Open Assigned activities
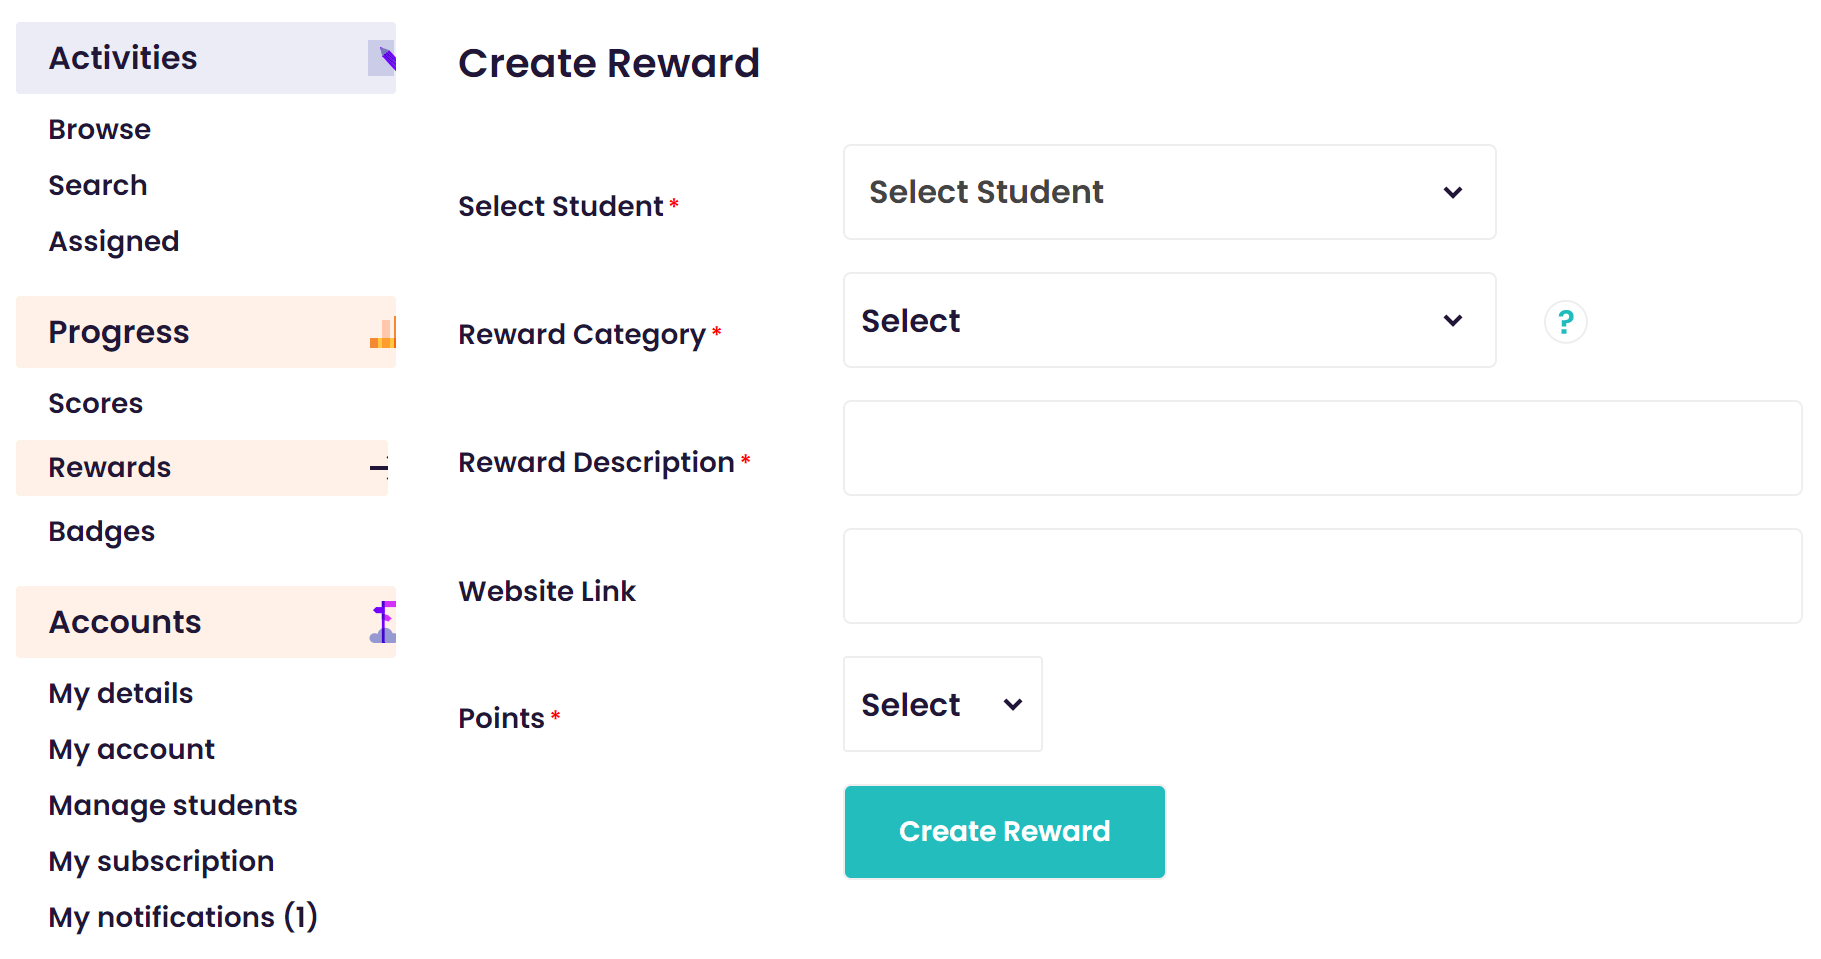 114,242
